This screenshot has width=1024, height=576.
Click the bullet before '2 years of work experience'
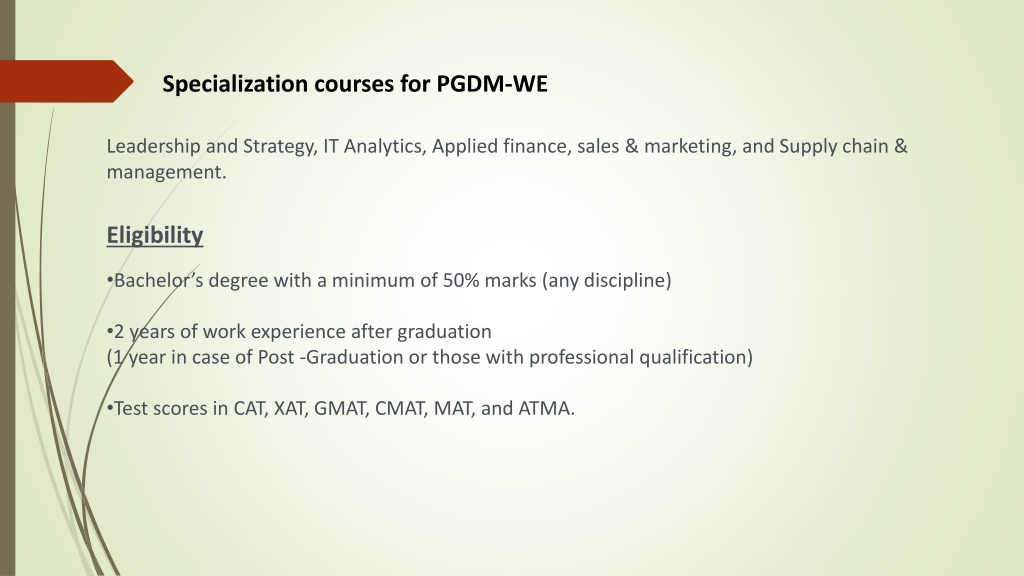(x=110, y=332)
